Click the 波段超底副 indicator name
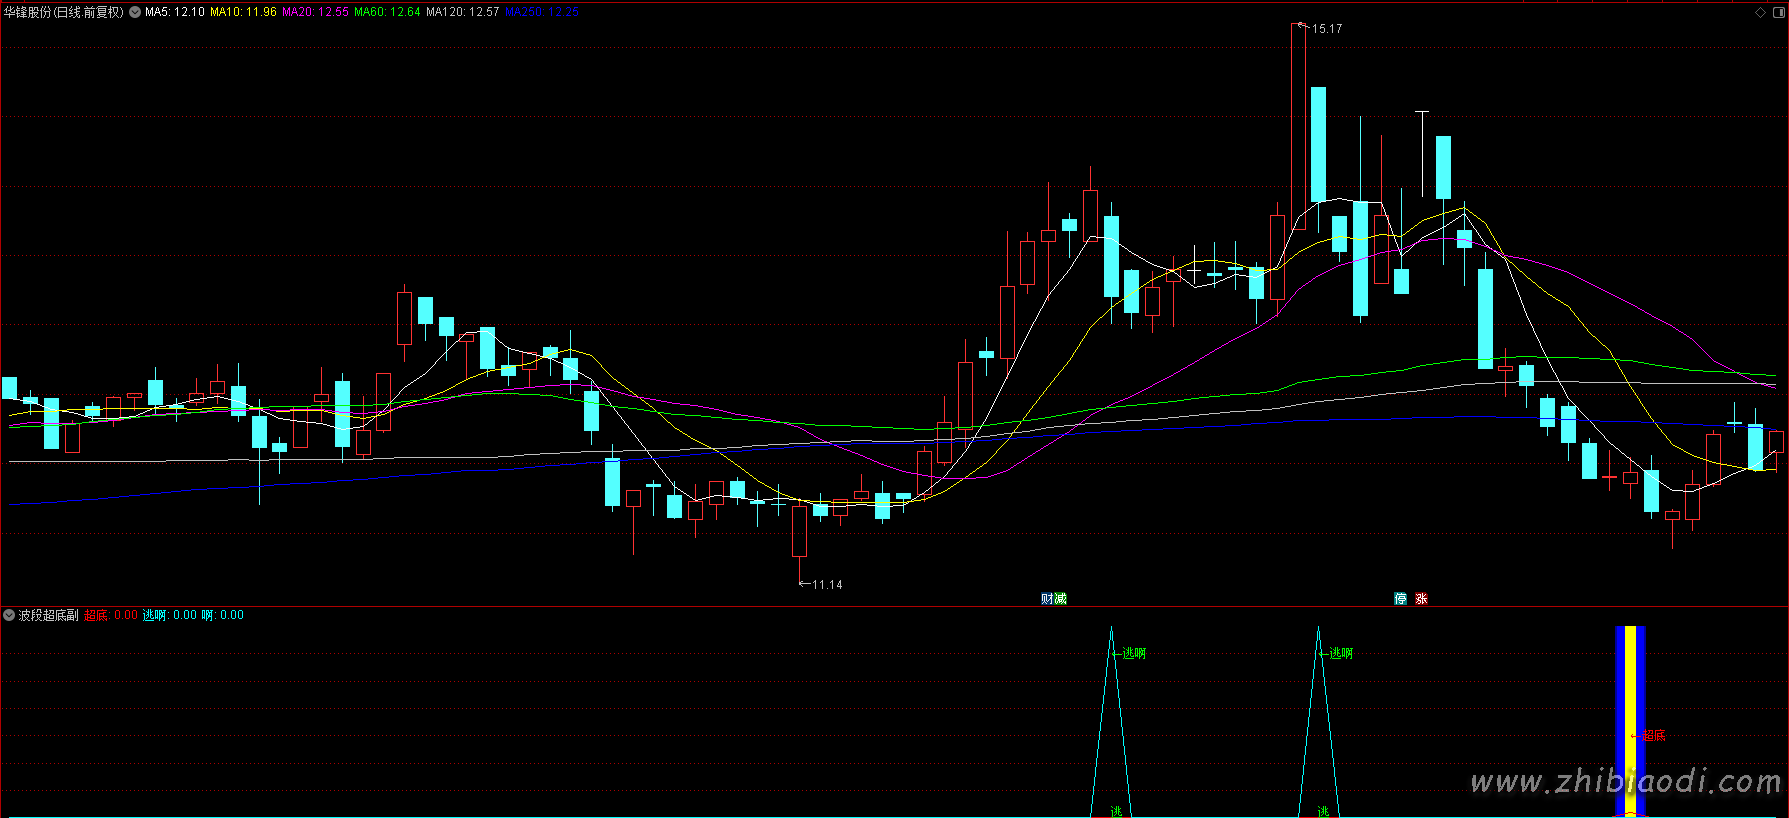 point(48,615)
